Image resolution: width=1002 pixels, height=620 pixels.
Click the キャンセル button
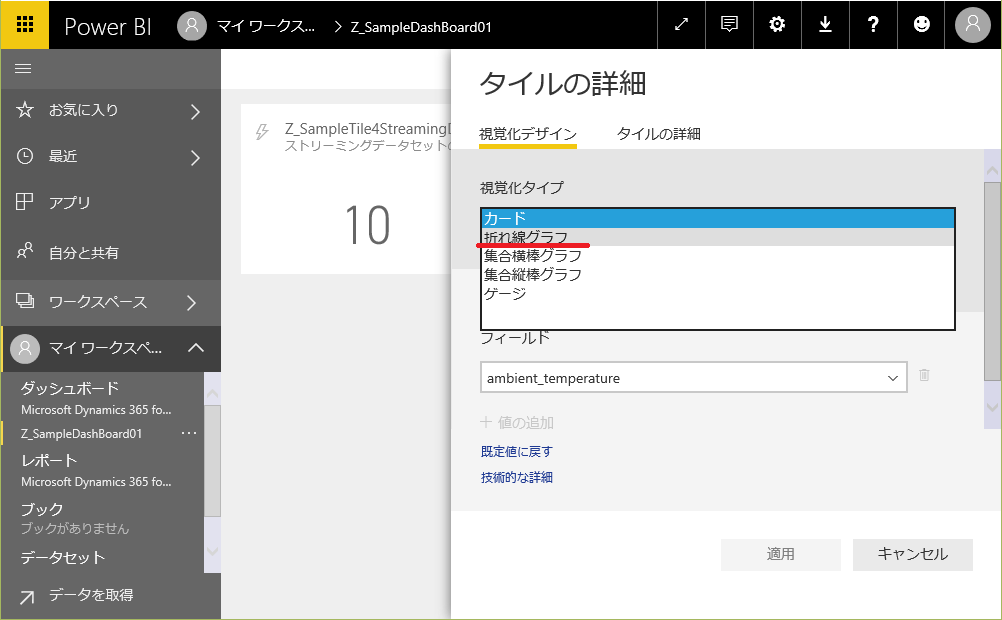[913, 554]
